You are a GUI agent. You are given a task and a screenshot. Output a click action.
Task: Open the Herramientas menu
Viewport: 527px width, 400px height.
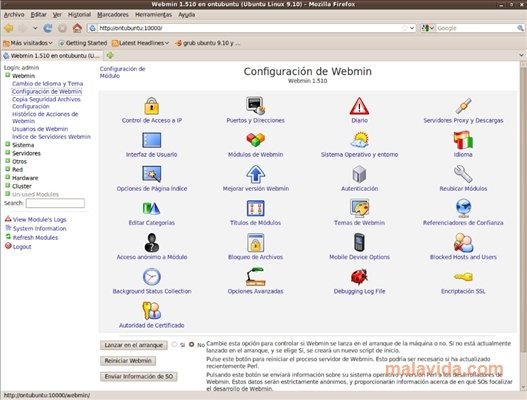point(153,14)
